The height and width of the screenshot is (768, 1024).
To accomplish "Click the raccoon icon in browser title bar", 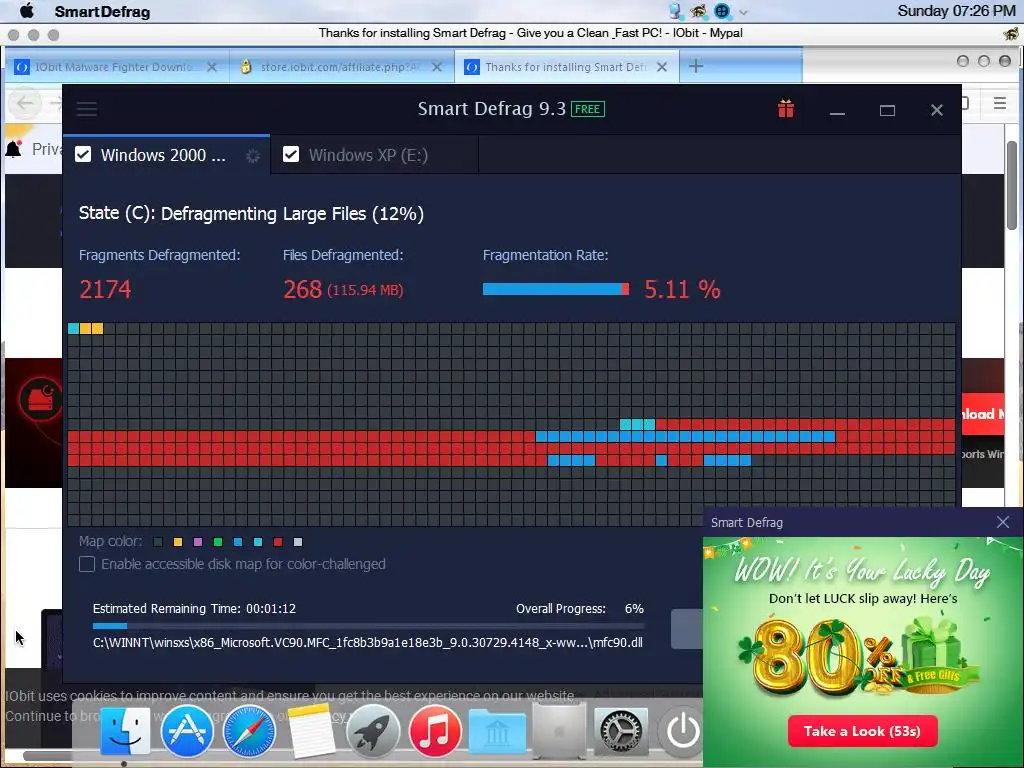I will tap(1011, 33).
